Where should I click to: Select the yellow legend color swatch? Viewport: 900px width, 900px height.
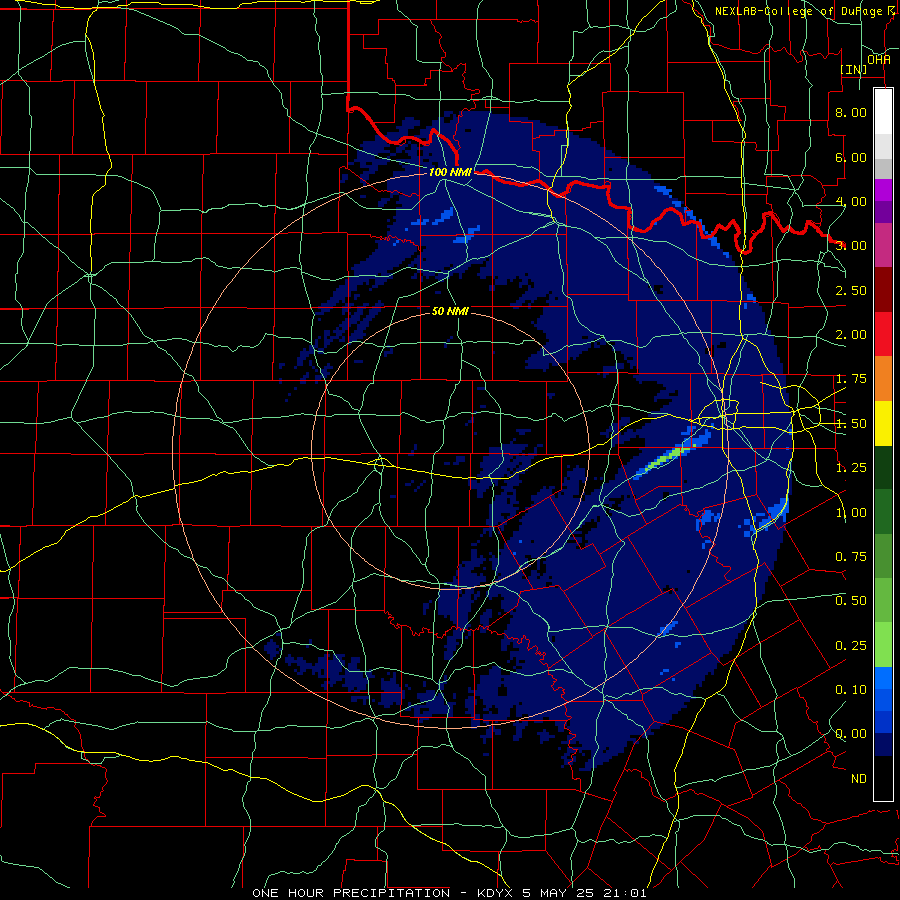point(883,423)
